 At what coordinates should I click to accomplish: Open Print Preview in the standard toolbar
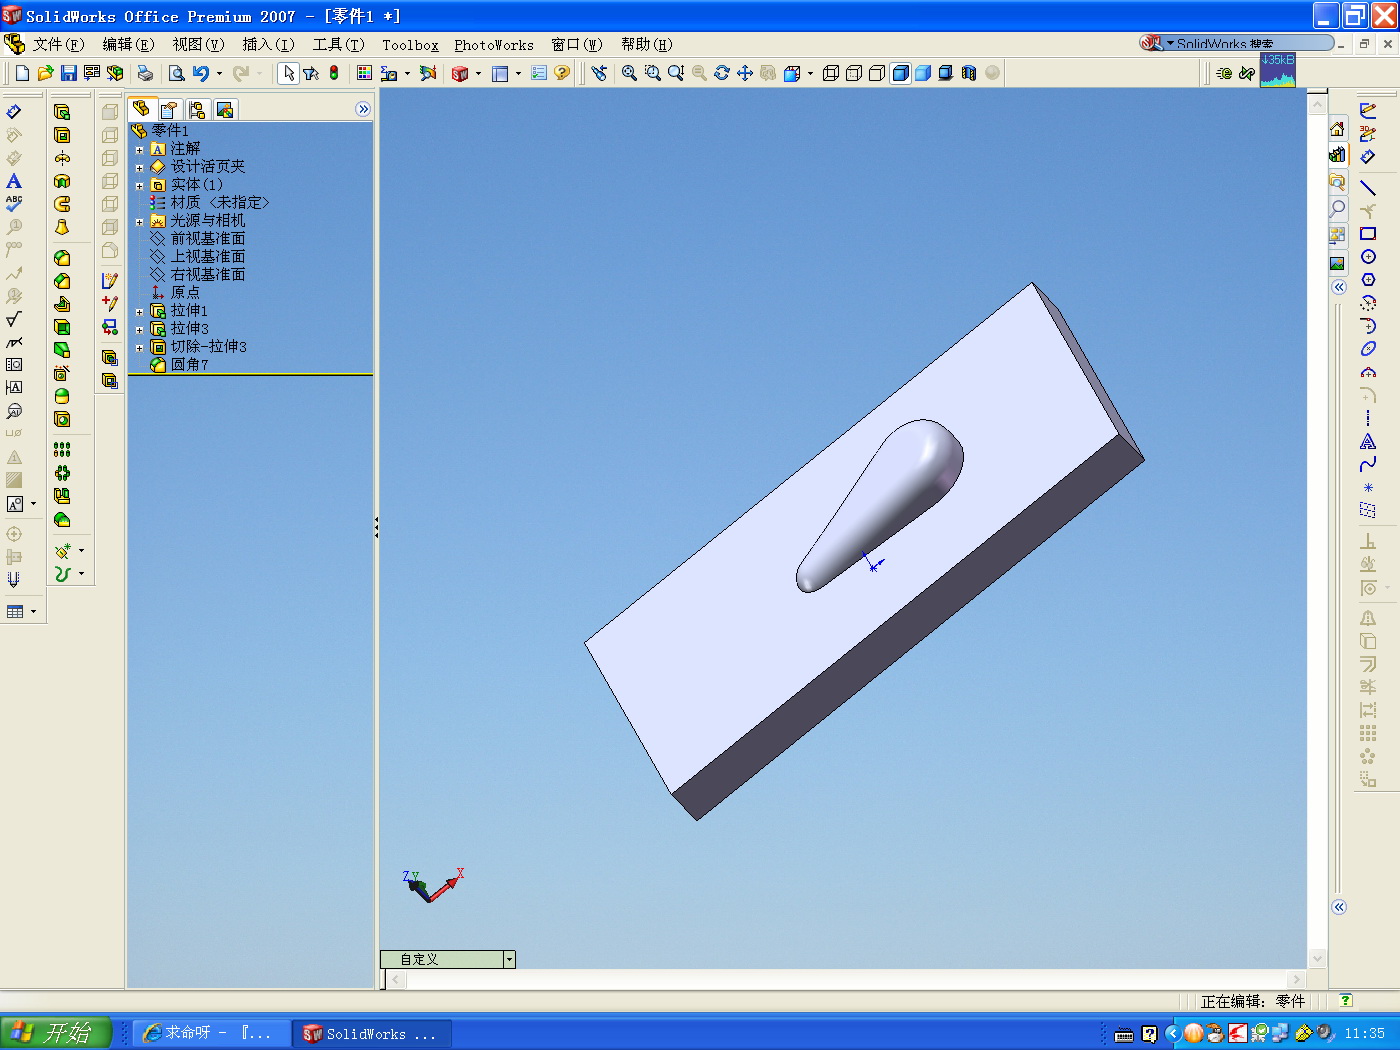[176, 73]
